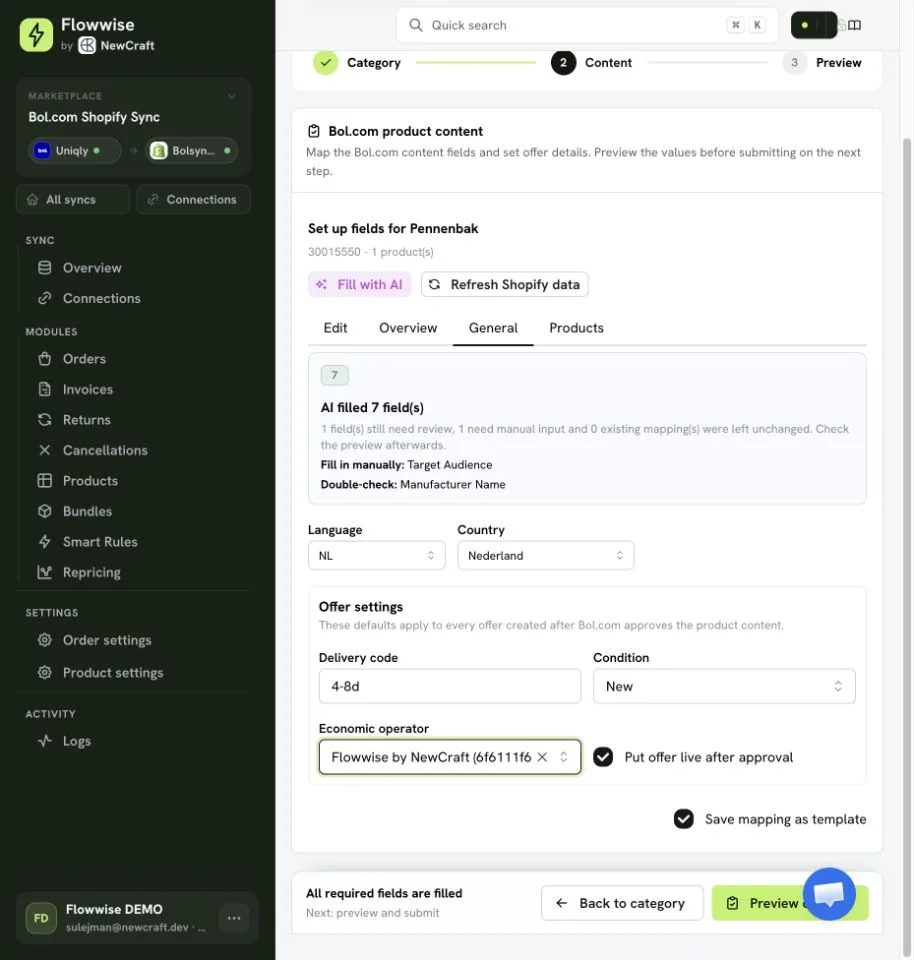914x960 pixels.
Task: Open the Returns module
Action: tap(86, 420)
